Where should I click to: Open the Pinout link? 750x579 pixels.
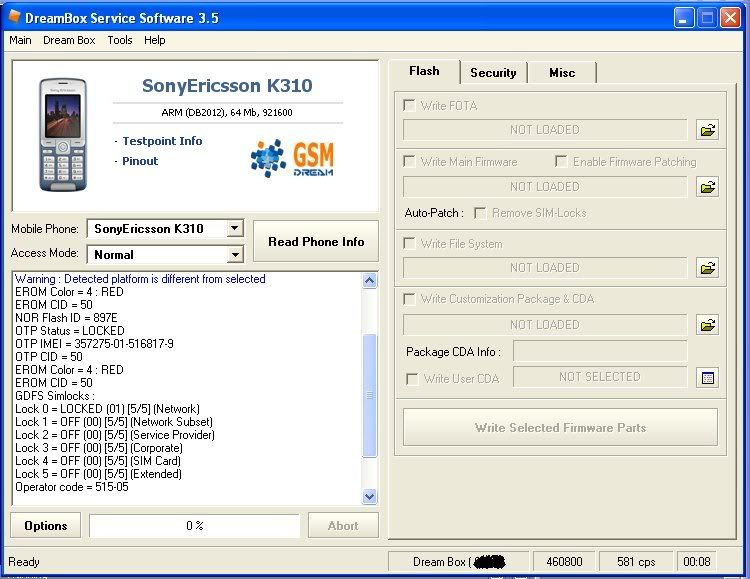(140, 161)
